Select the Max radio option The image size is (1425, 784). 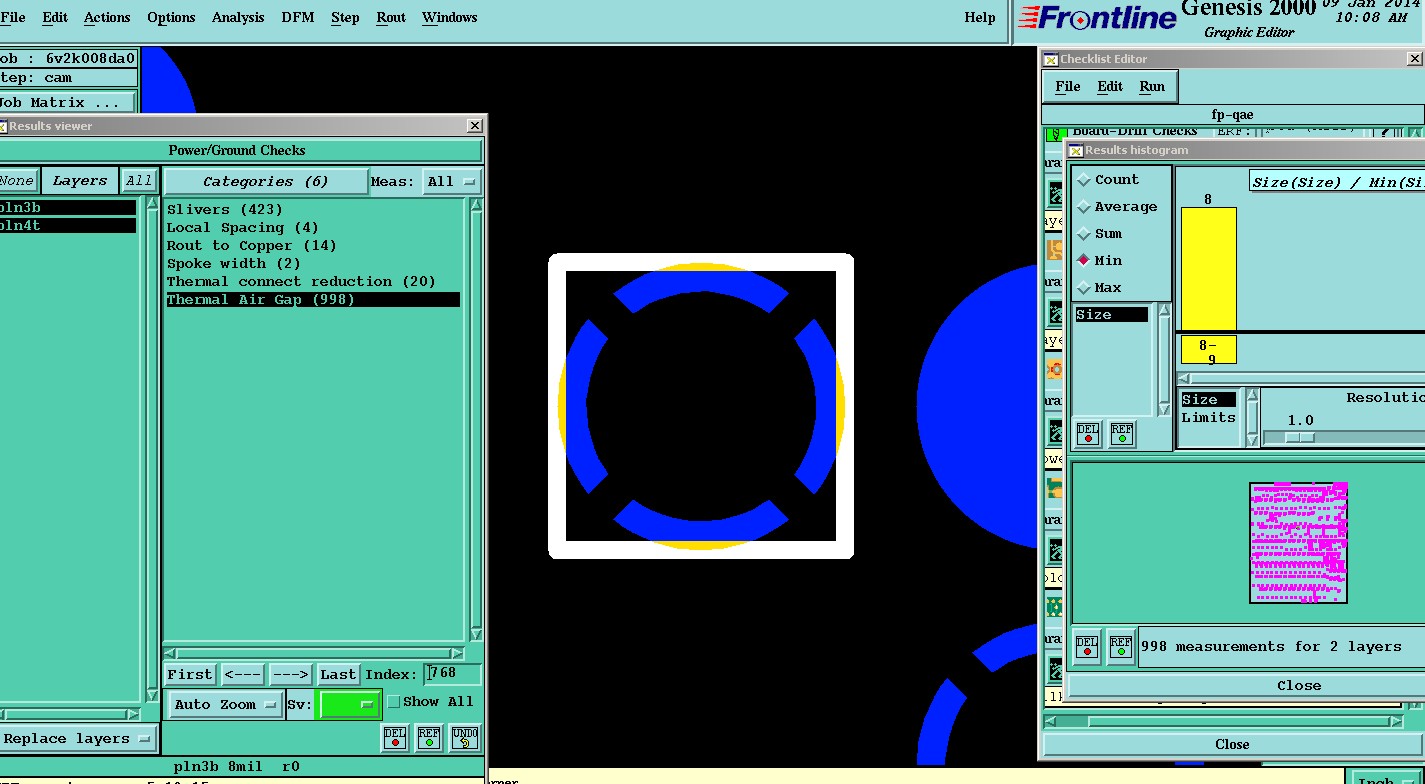point(1084,288)
